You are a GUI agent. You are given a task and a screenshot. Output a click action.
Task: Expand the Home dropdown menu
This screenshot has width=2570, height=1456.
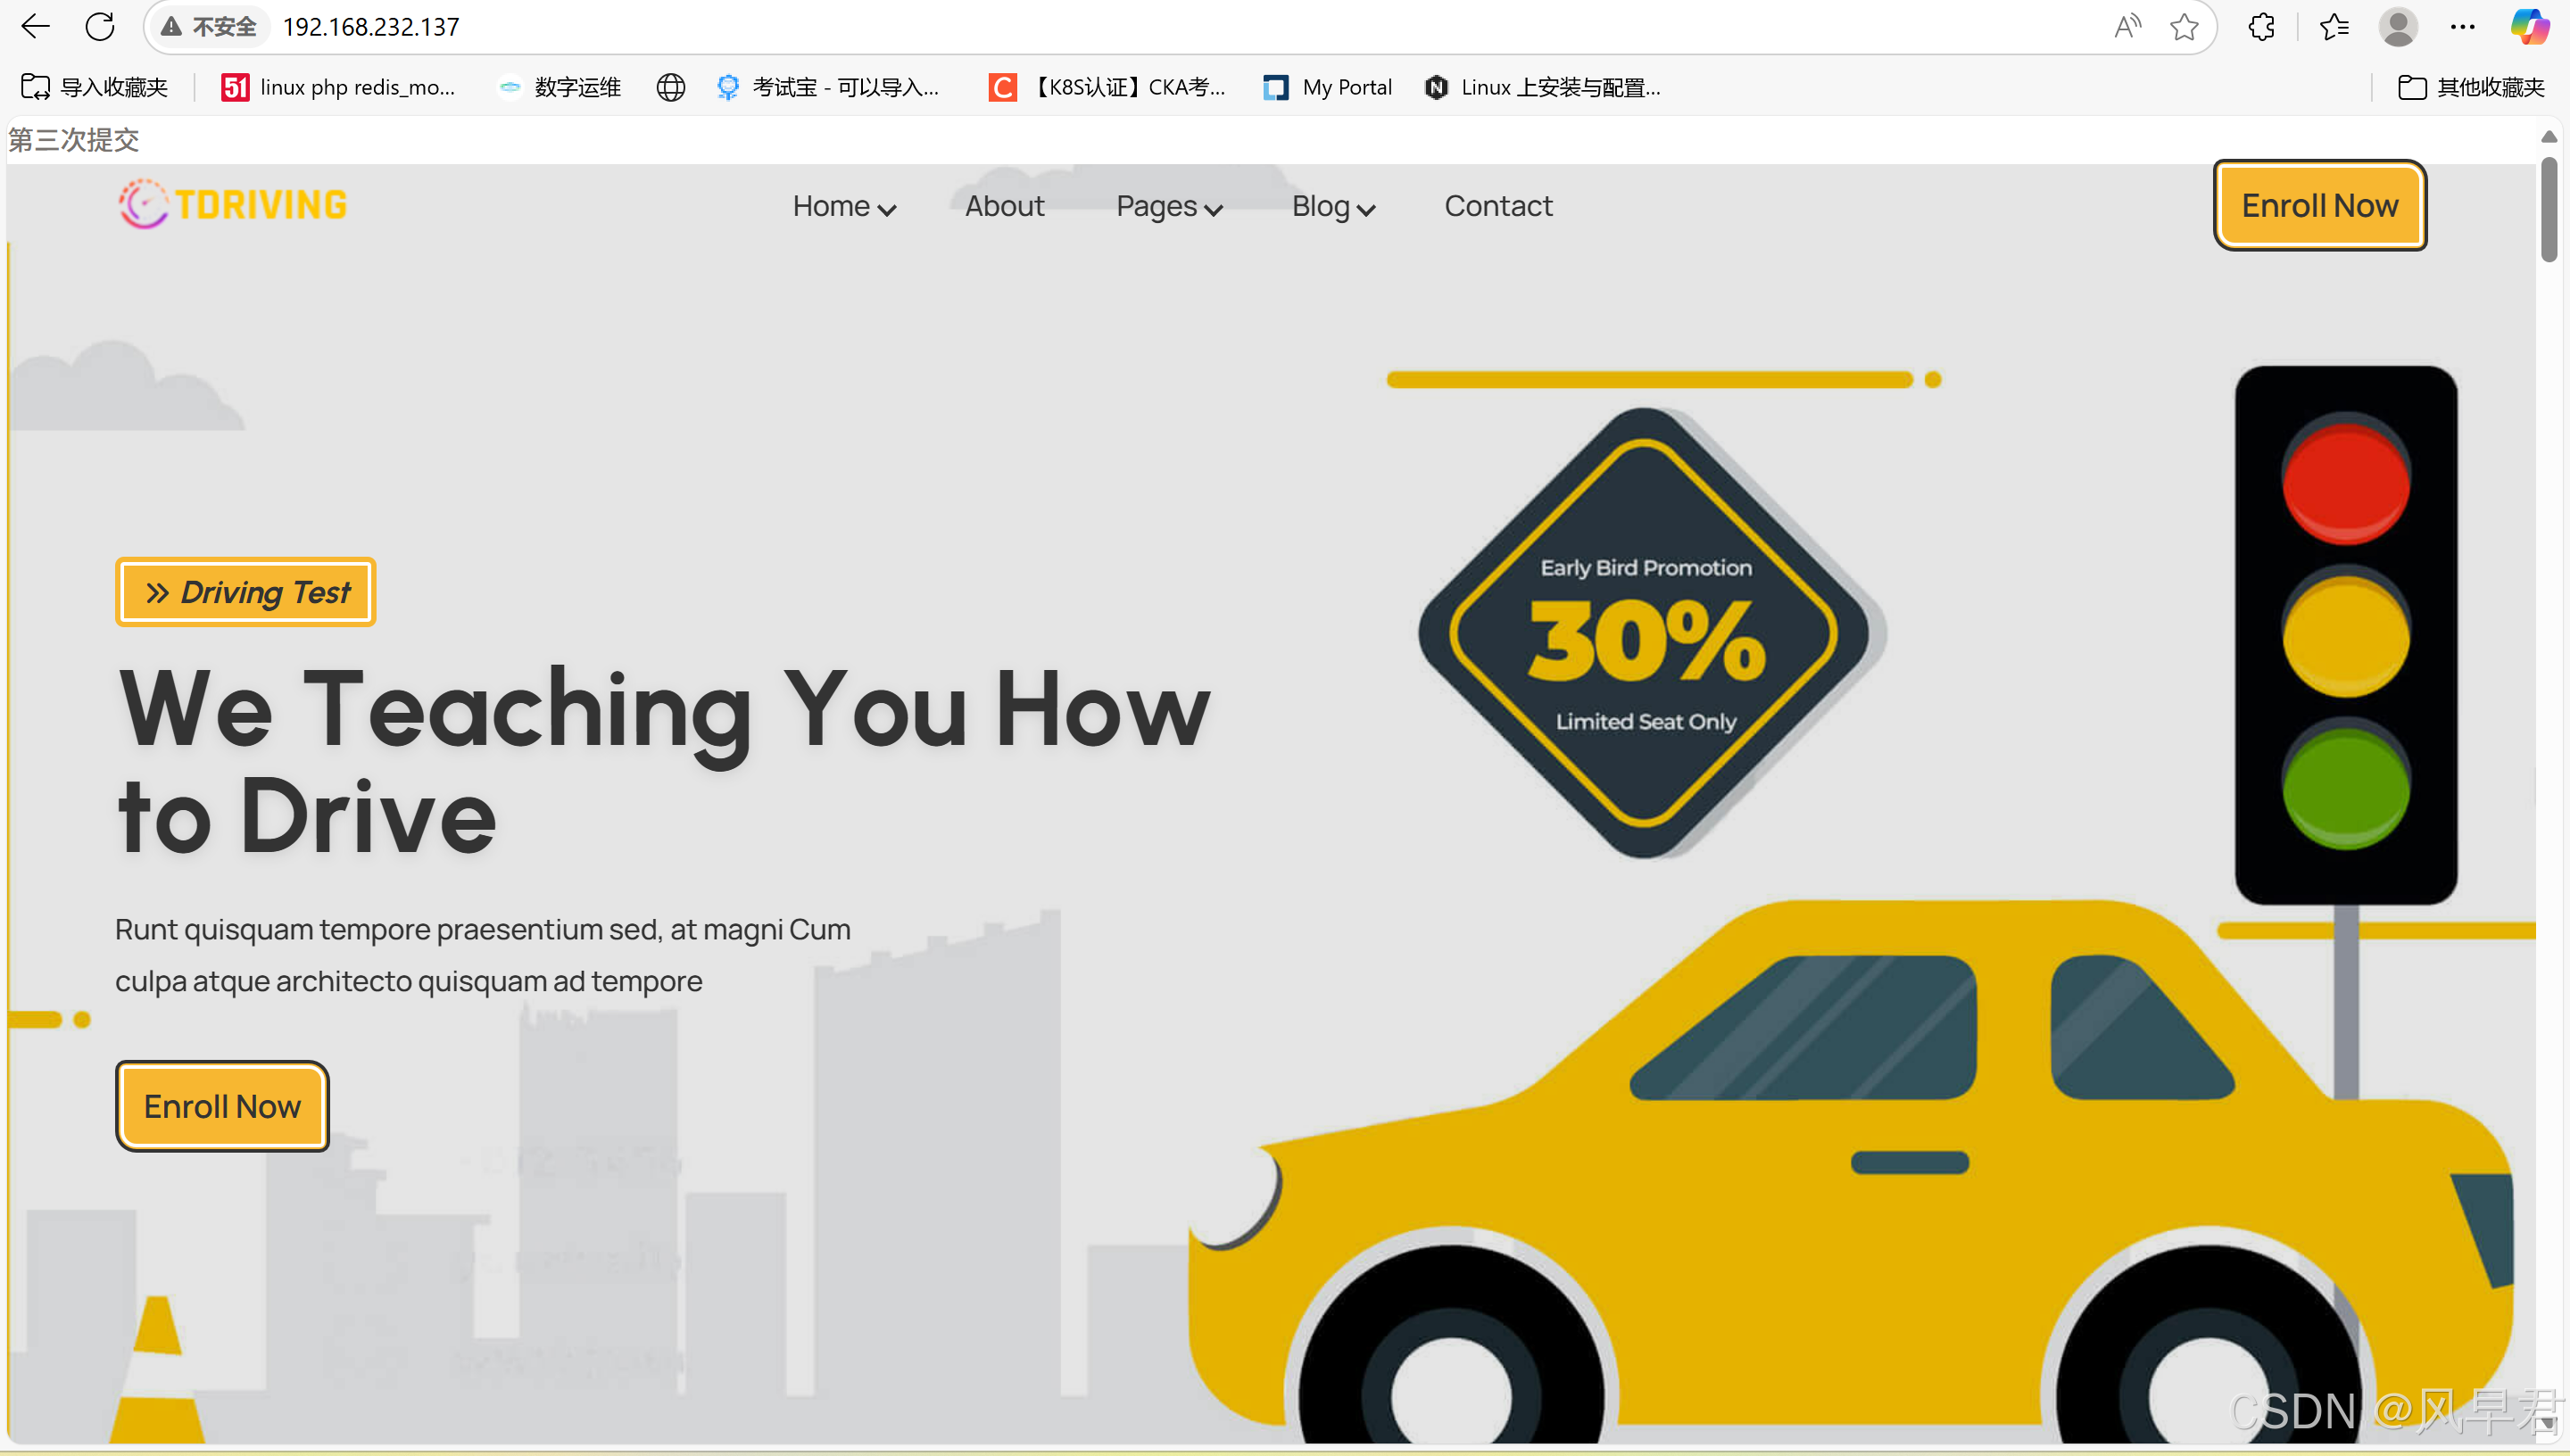844,206
